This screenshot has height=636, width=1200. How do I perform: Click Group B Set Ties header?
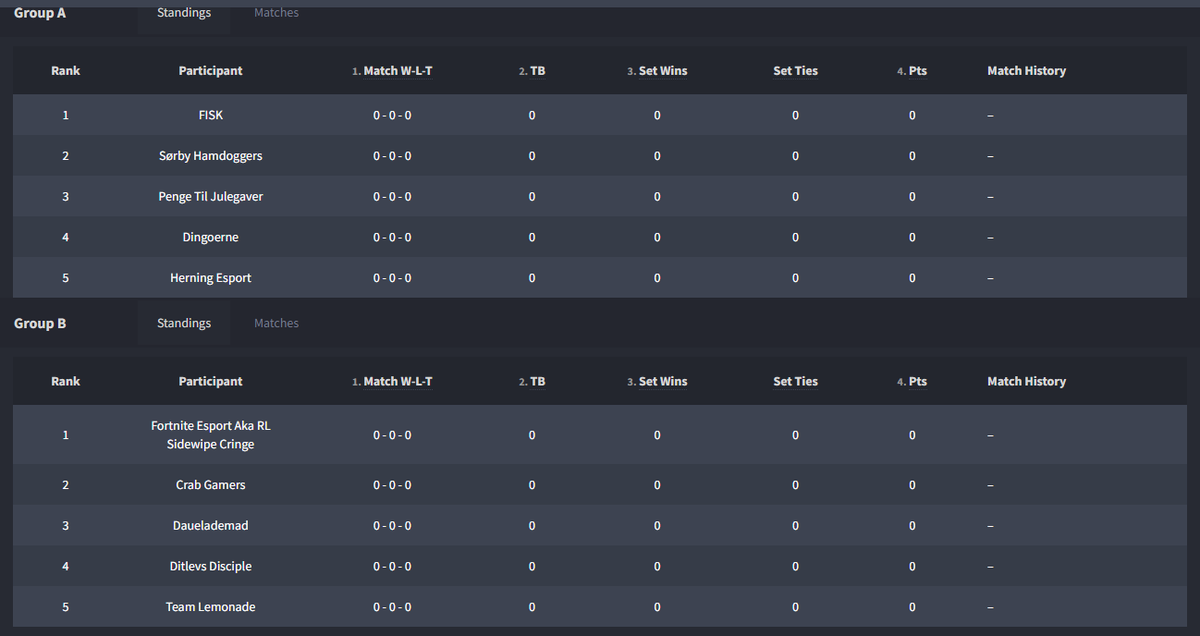pos(796,381)
